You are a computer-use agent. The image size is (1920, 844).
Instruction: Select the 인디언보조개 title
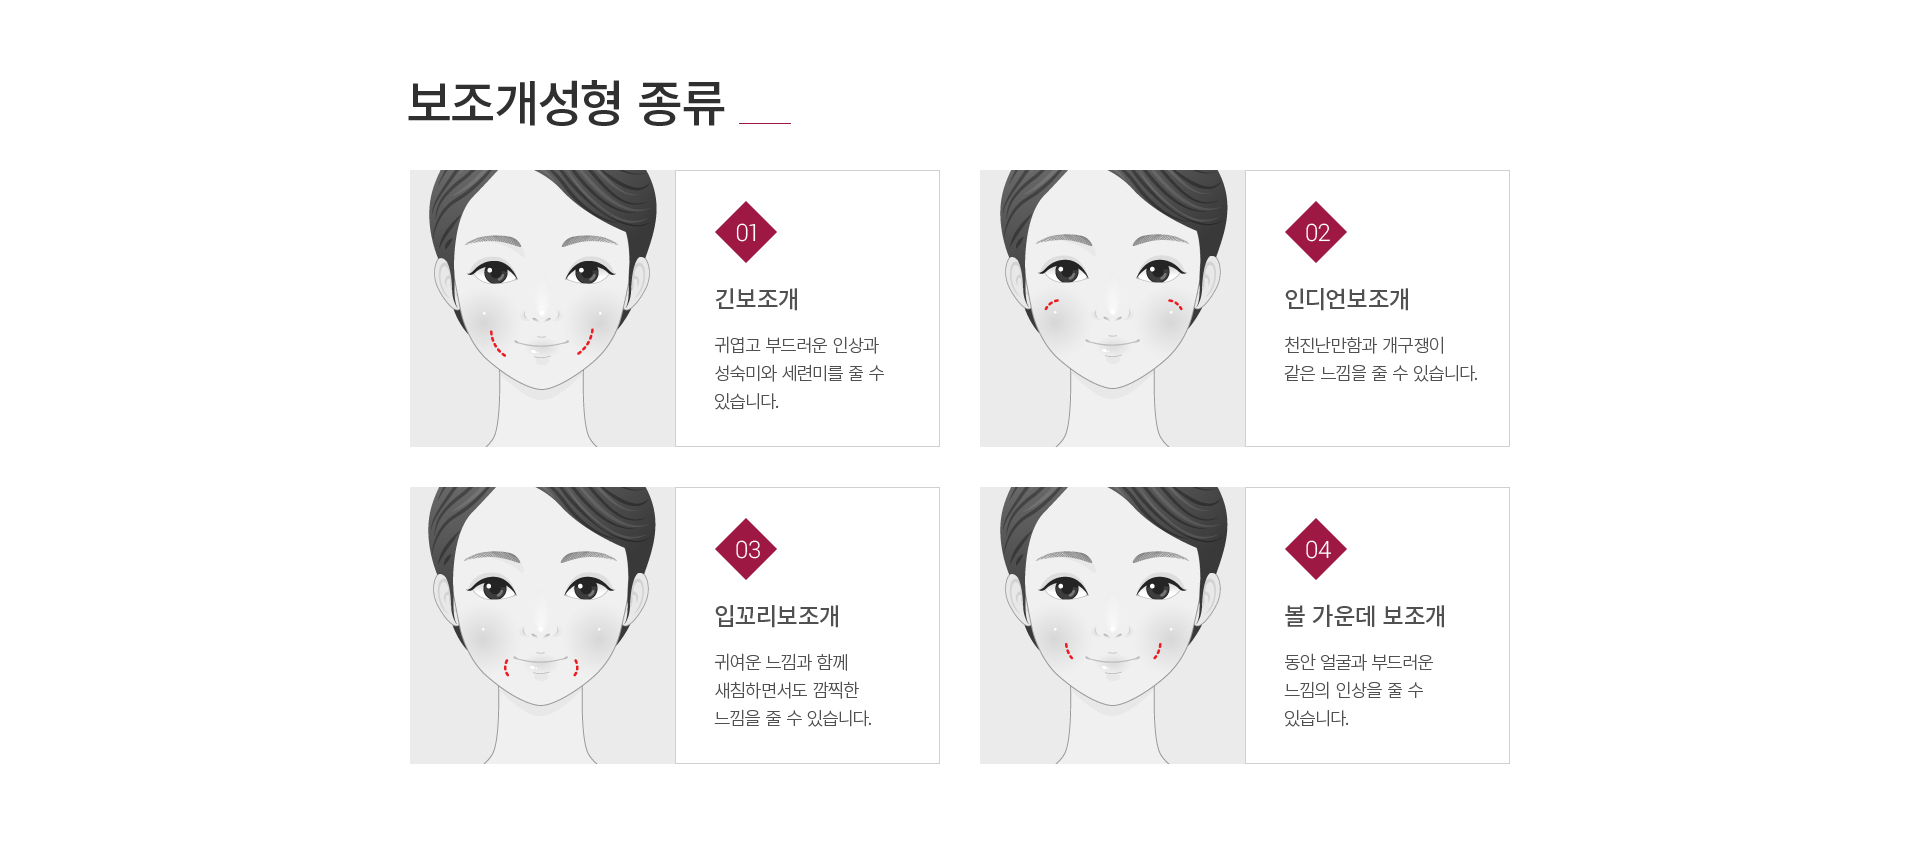point(1347,299)
